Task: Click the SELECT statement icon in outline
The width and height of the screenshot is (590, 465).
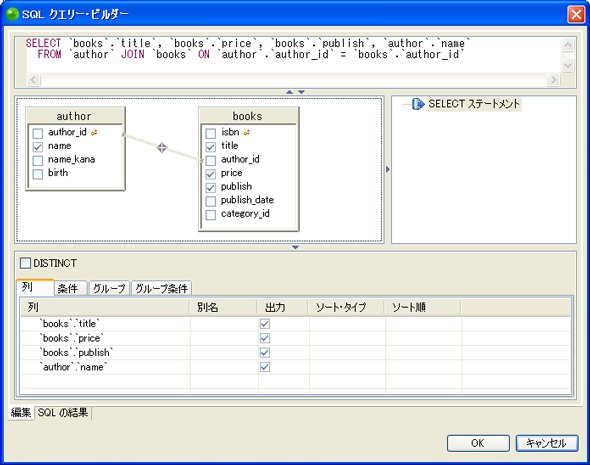Action: [418, 103]
